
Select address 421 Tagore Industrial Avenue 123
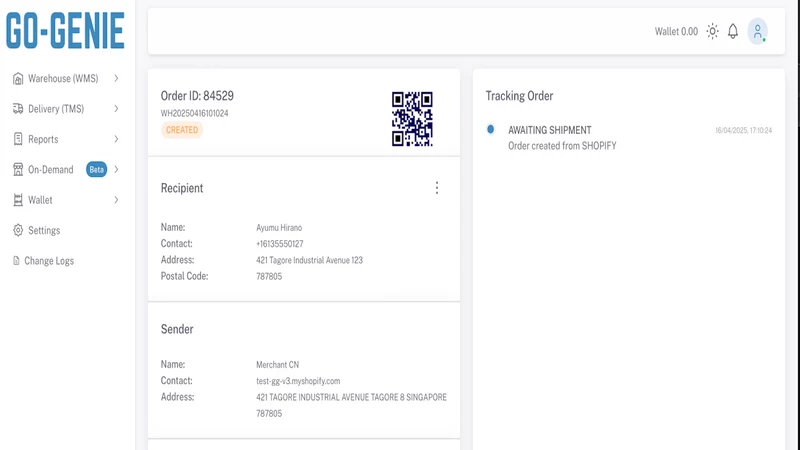(x=309, y=260)
